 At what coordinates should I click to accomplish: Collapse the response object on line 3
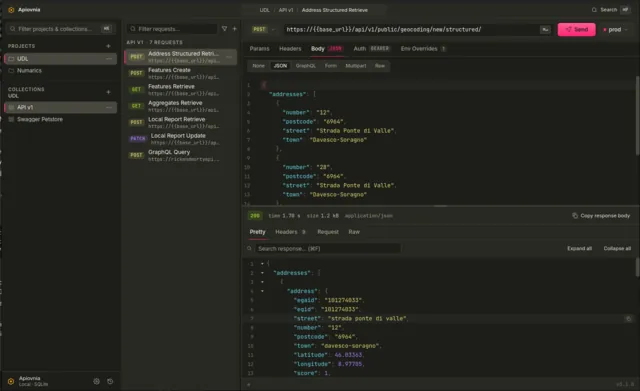262,282
